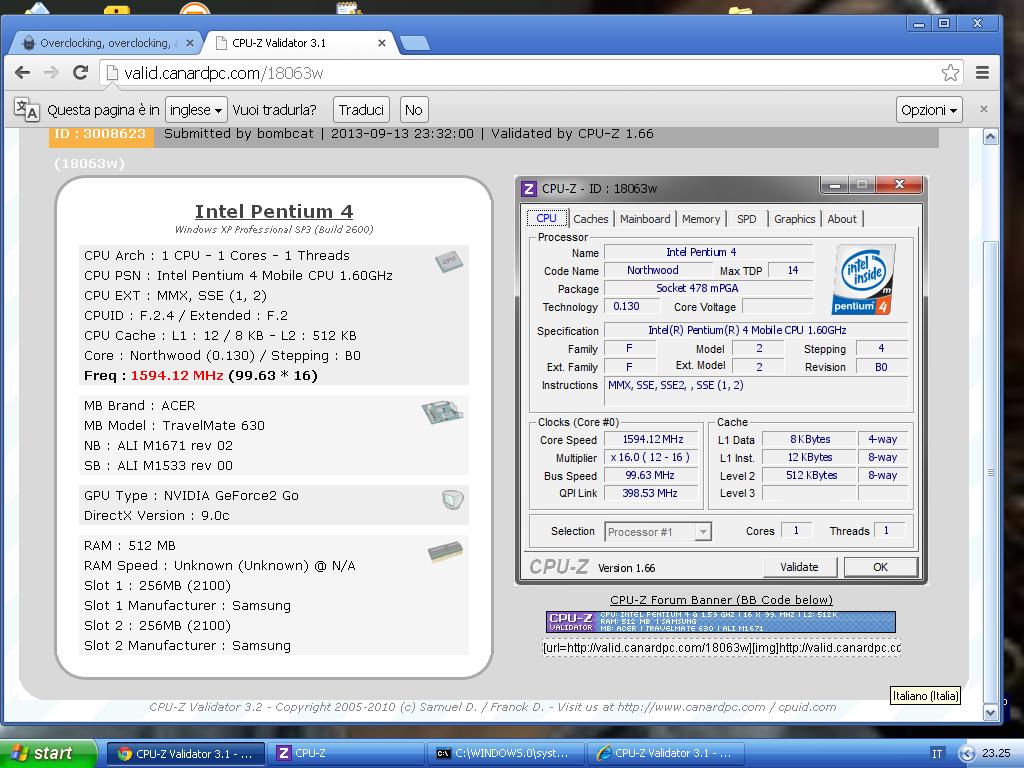Click the Bus Speed value 99.63 MHz
This screenshot has width=1024, height=768.
650,475
